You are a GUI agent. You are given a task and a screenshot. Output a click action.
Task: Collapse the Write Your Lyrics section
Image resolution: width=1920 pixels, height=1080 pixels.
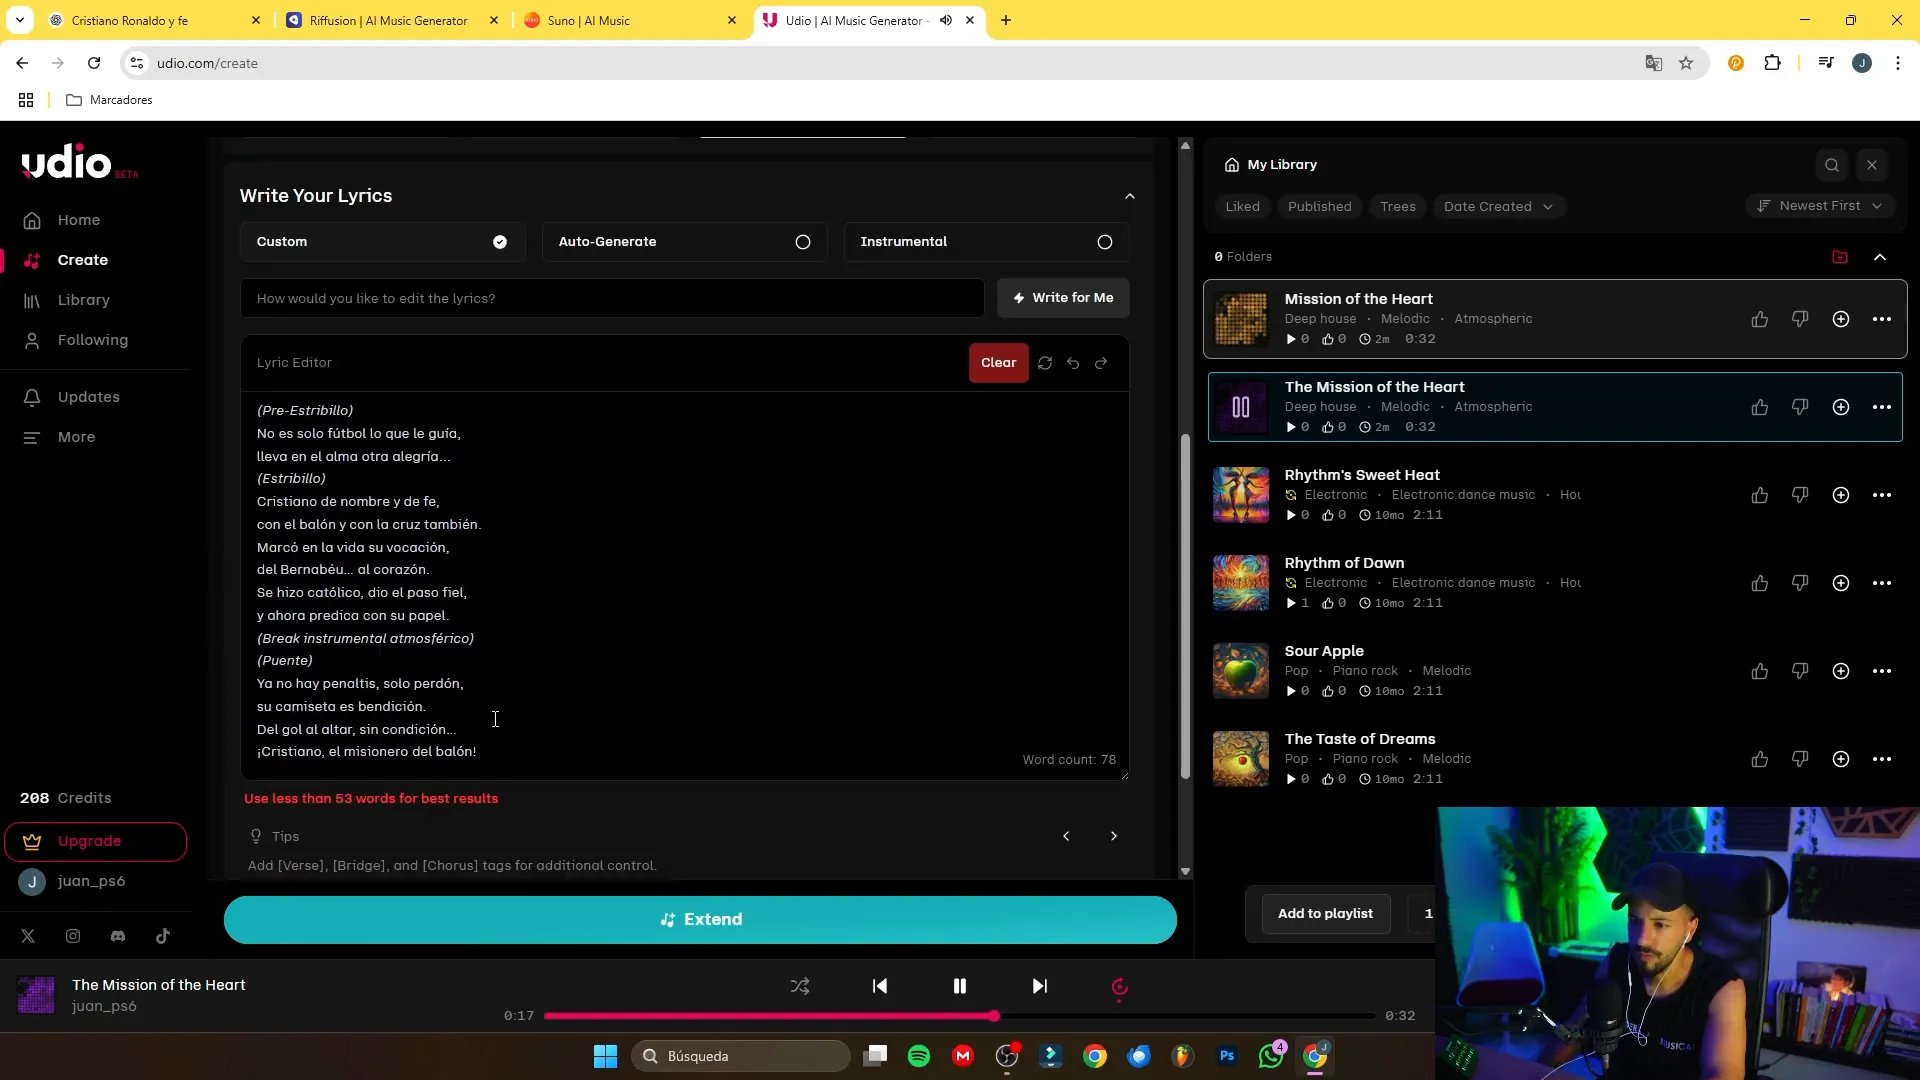1130,196
